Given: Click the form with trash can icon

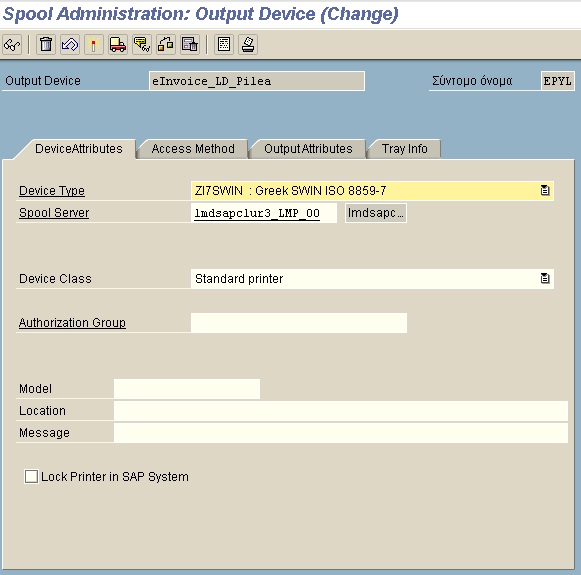Looking at the screenshot, I should click(x=190, y=45).
